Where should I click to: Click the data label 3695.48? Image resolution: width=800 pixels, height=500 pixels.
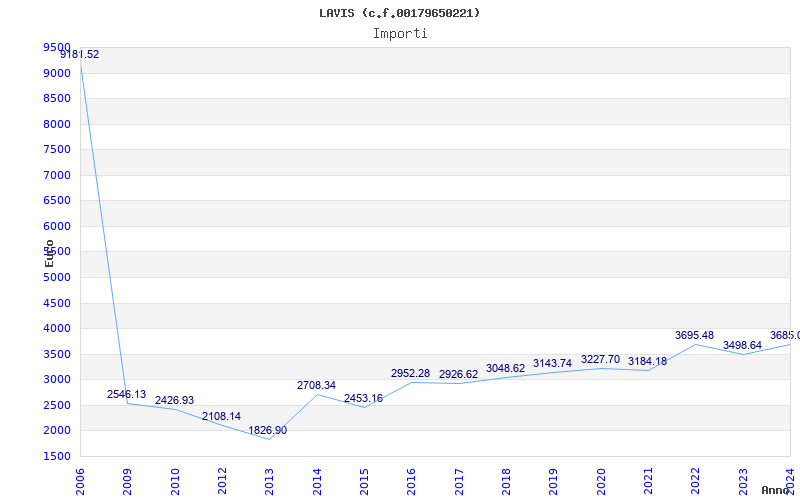(694, 336)
